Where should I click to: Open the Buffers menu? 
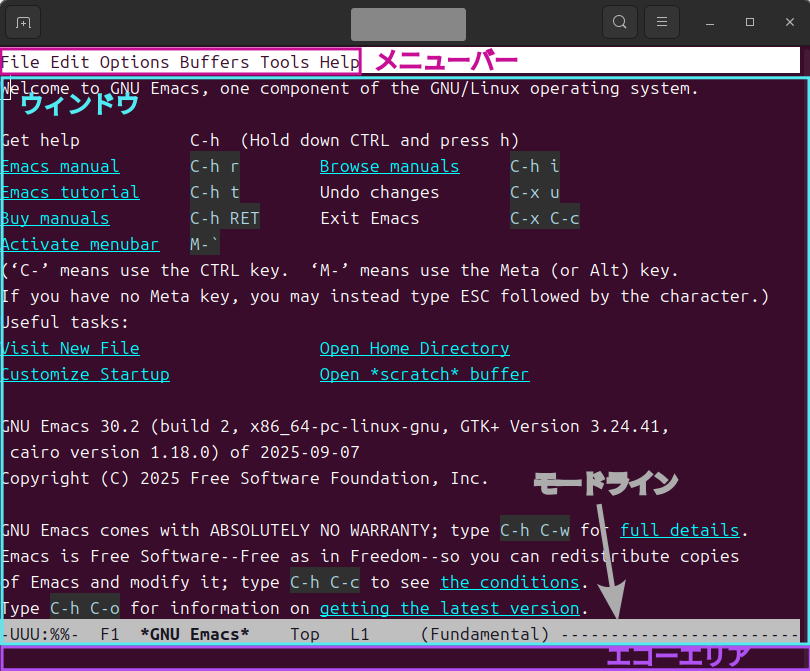tap(214, 62)
